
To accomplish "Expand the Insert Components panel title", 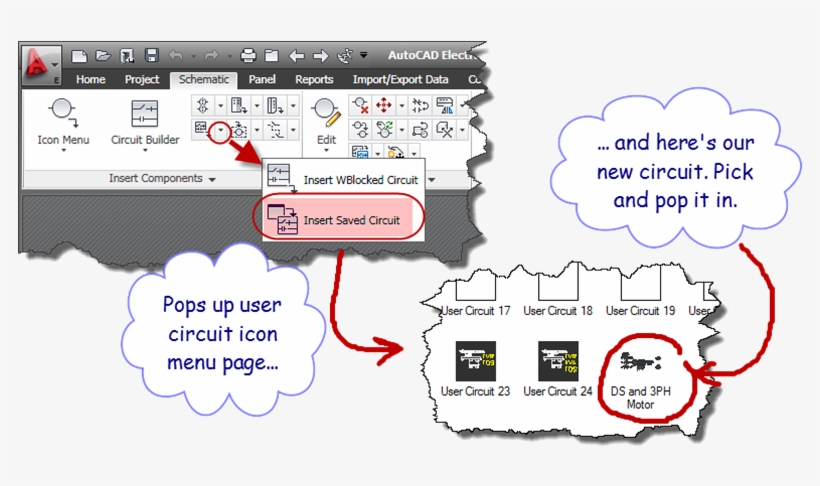I will pos(162,178).
